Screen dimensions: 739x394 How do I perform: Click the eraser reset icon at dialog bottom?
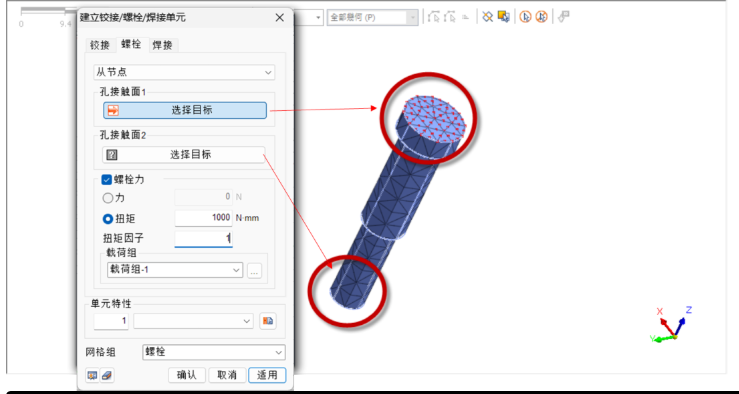click(107, 375)
